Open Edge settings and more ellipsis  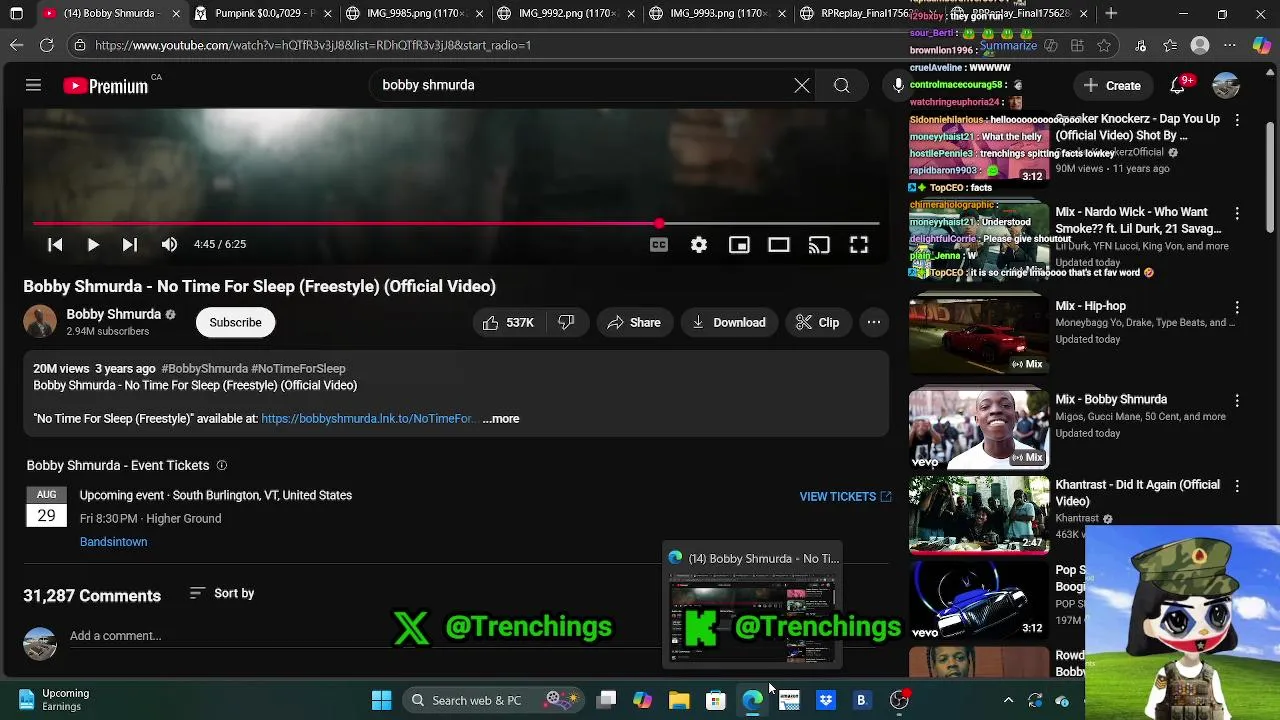[1231, 45]
